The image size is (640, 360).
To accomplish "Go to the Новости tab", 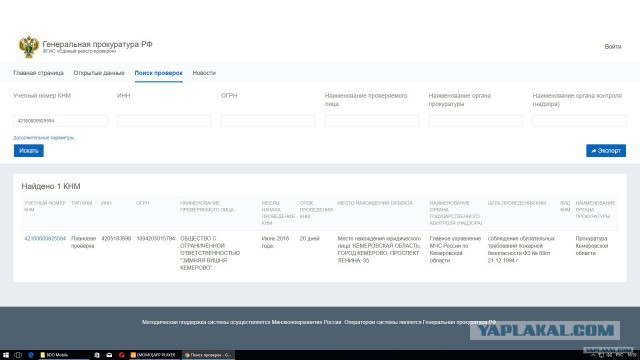I will pos(204,73).
